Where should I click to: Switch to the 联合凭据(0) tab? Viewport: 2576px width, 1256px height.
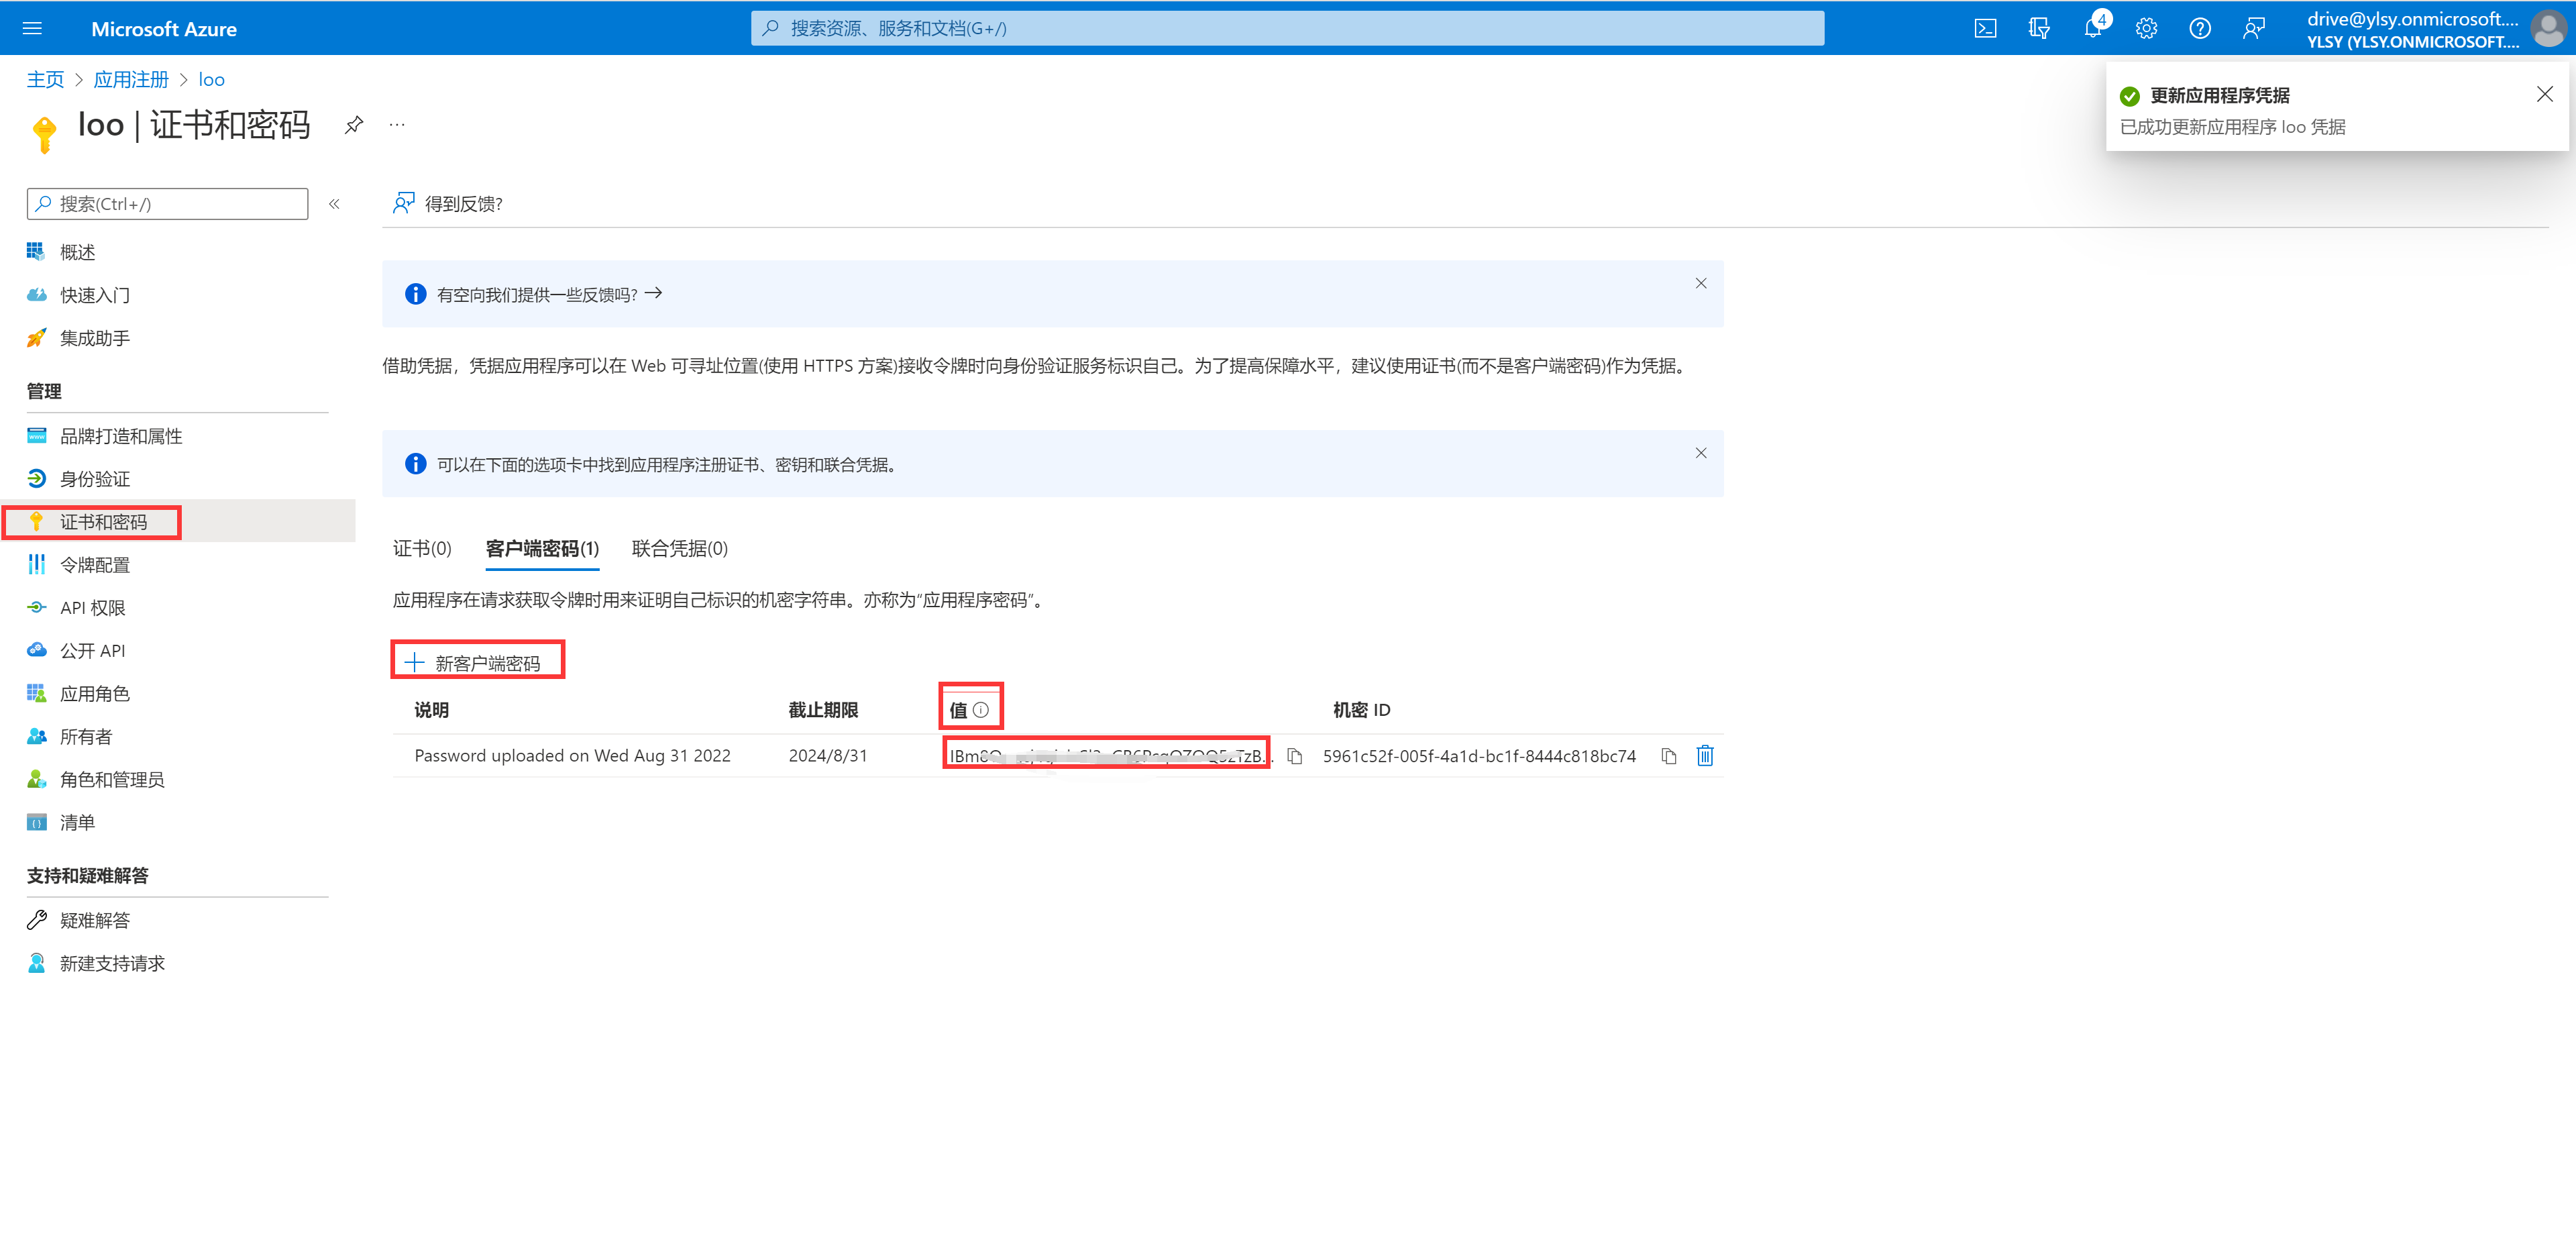(679, 548)
